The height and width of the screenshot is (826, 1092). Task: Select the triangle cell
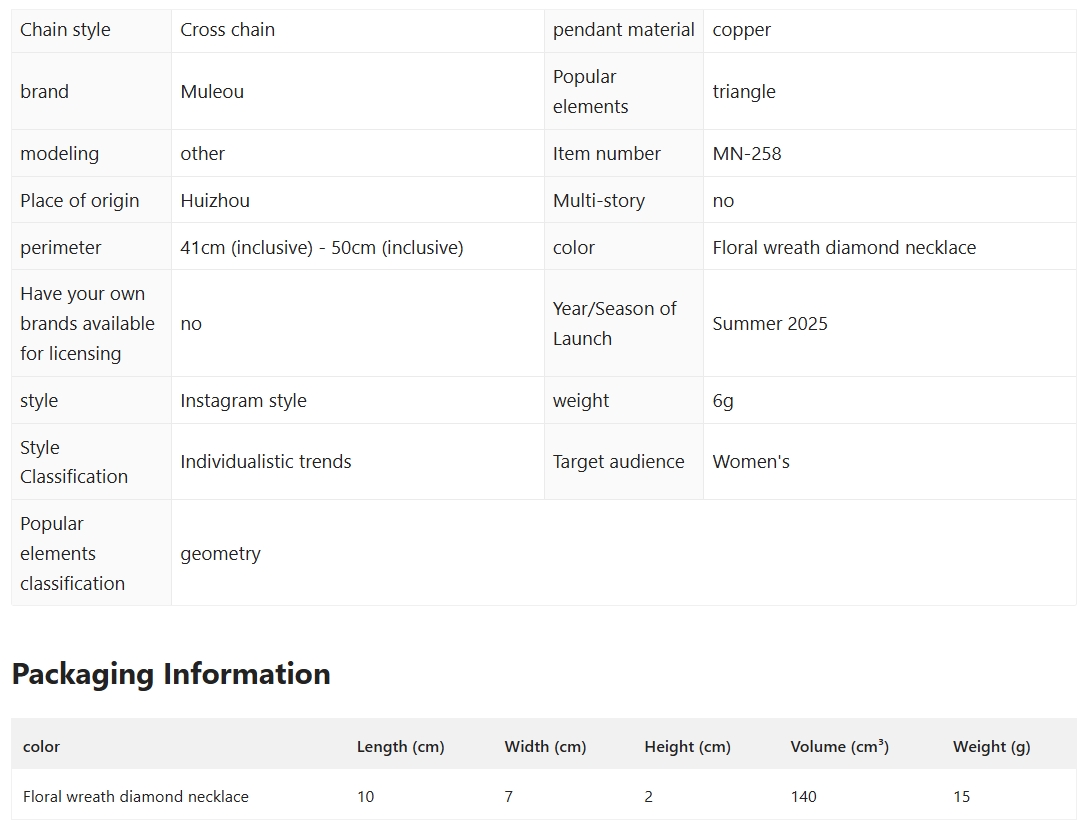744,92
